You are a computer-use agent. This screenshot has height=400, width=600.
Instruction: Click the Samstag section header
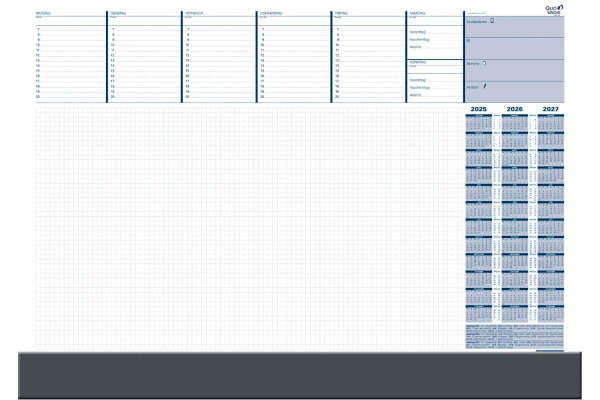point(419,14)
